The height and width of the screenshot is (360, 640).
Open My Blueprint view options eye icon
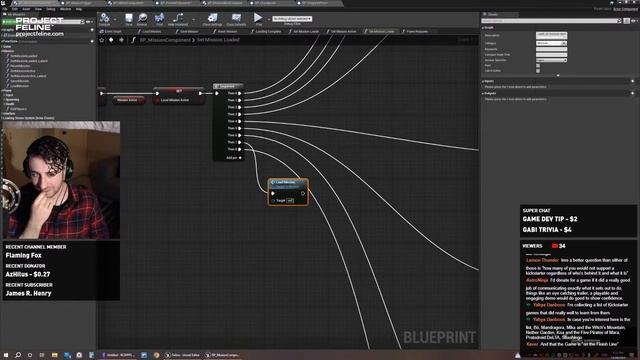click(89, 22)
